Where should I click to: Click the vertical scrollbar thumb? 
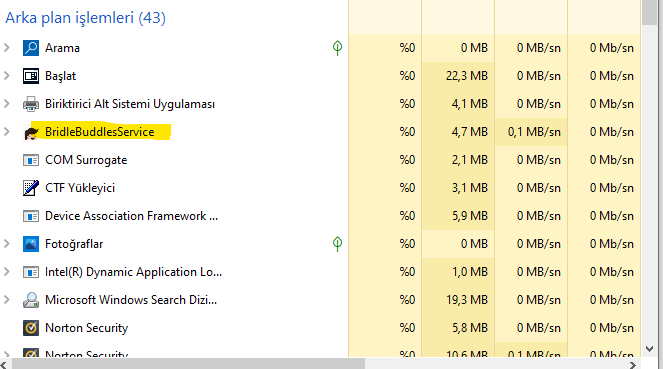point(649,12)
